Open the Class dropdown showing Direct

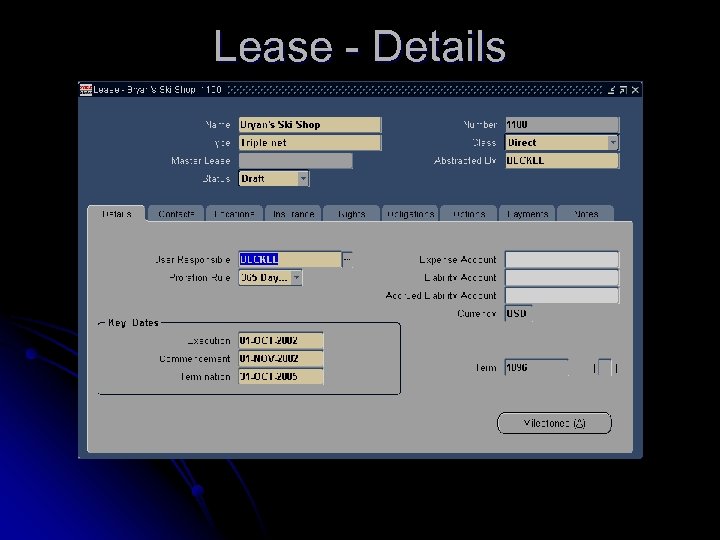562,143
